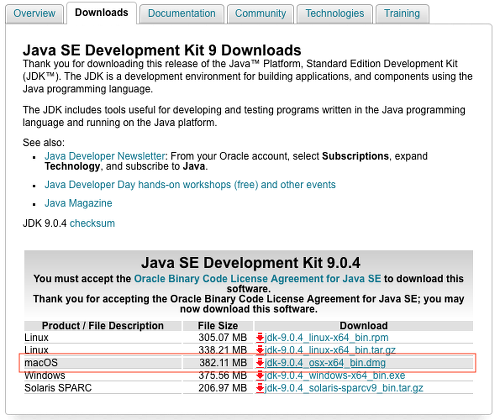The width and height of the screenshot is (500, 420).
Task: Click the red download arrow for linux-x64 rpm
Action: (x=260, y=338)
